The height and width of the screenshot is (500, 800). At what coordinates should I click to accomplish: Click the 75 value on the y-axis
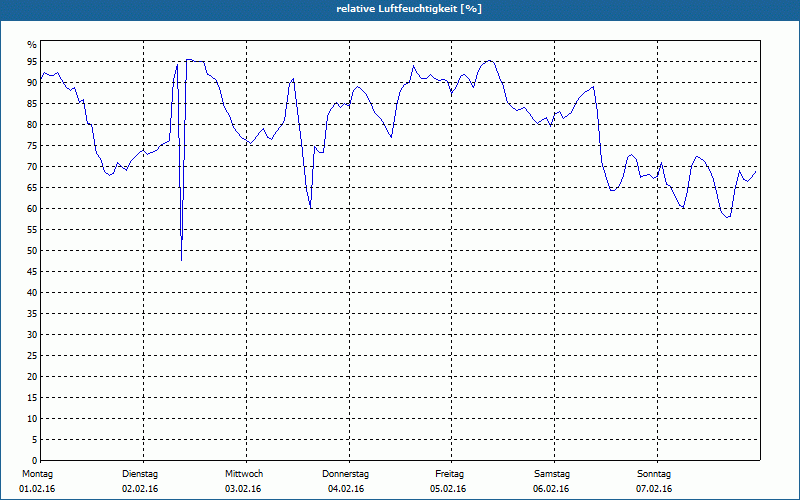pos(32,145)
